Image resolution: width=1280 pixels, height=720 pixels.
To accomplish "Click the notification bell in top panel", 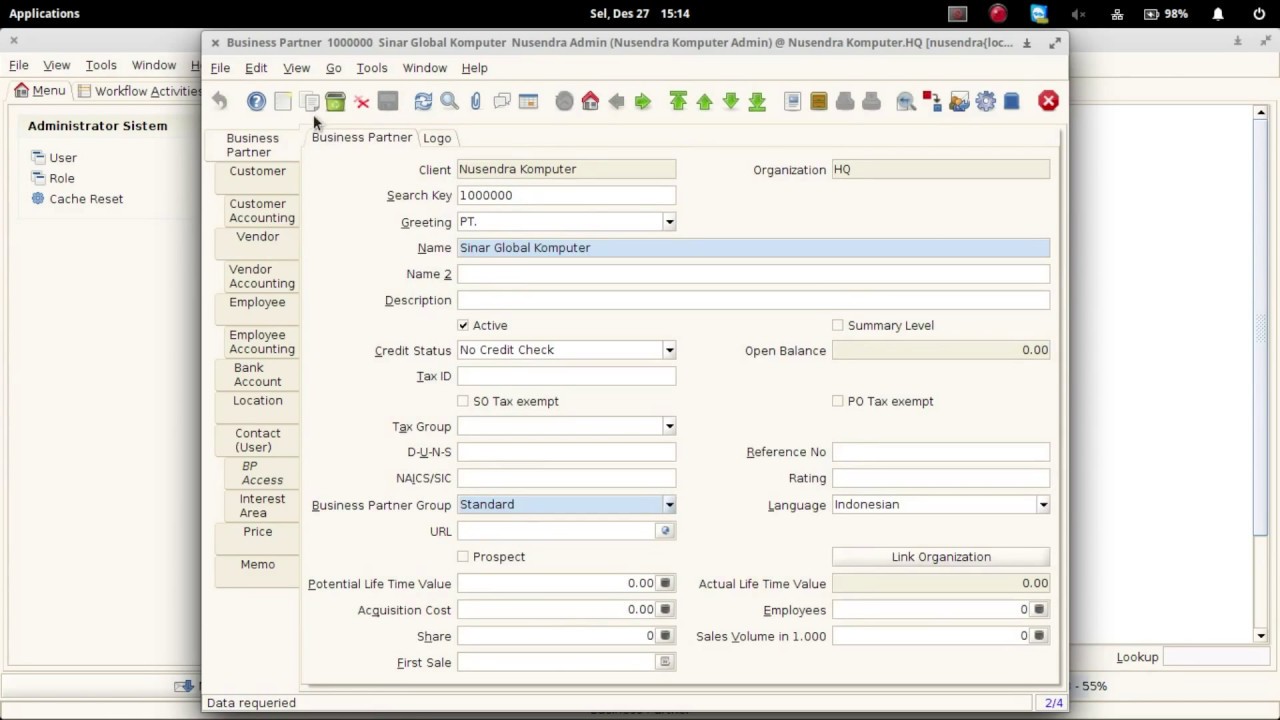I will coord(1218,14).
